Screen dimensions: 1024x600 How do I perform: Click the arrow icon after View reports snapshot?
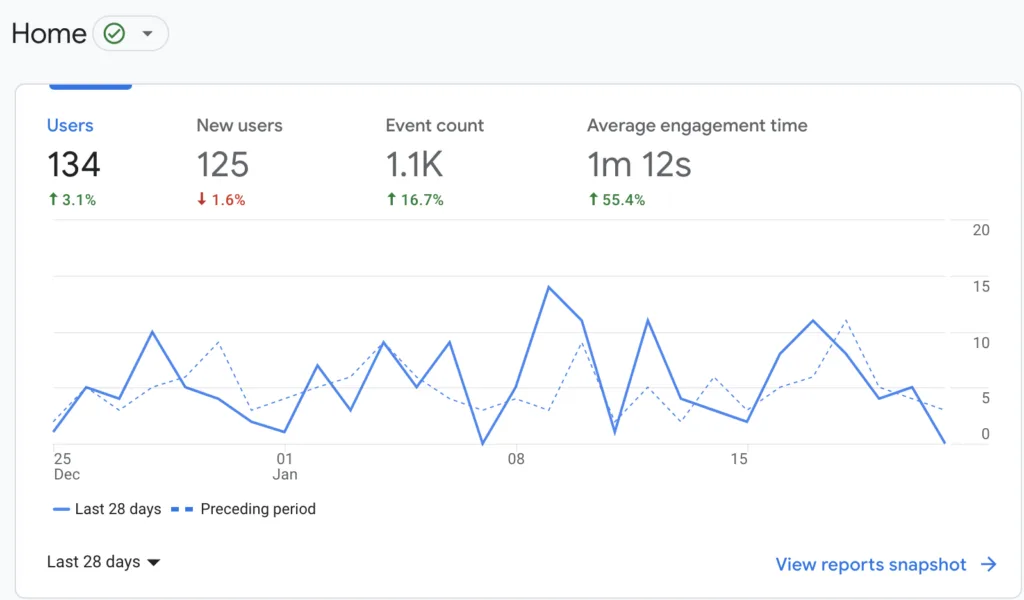tap(989, 564)
